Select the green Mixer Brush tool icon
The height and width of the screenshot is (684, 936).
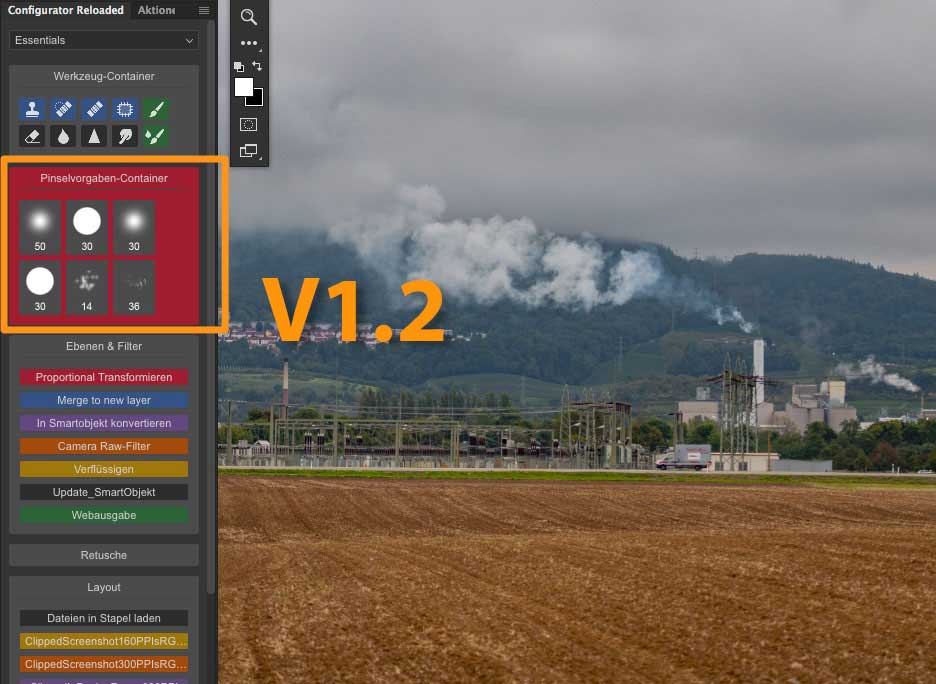tap(155, 137)
